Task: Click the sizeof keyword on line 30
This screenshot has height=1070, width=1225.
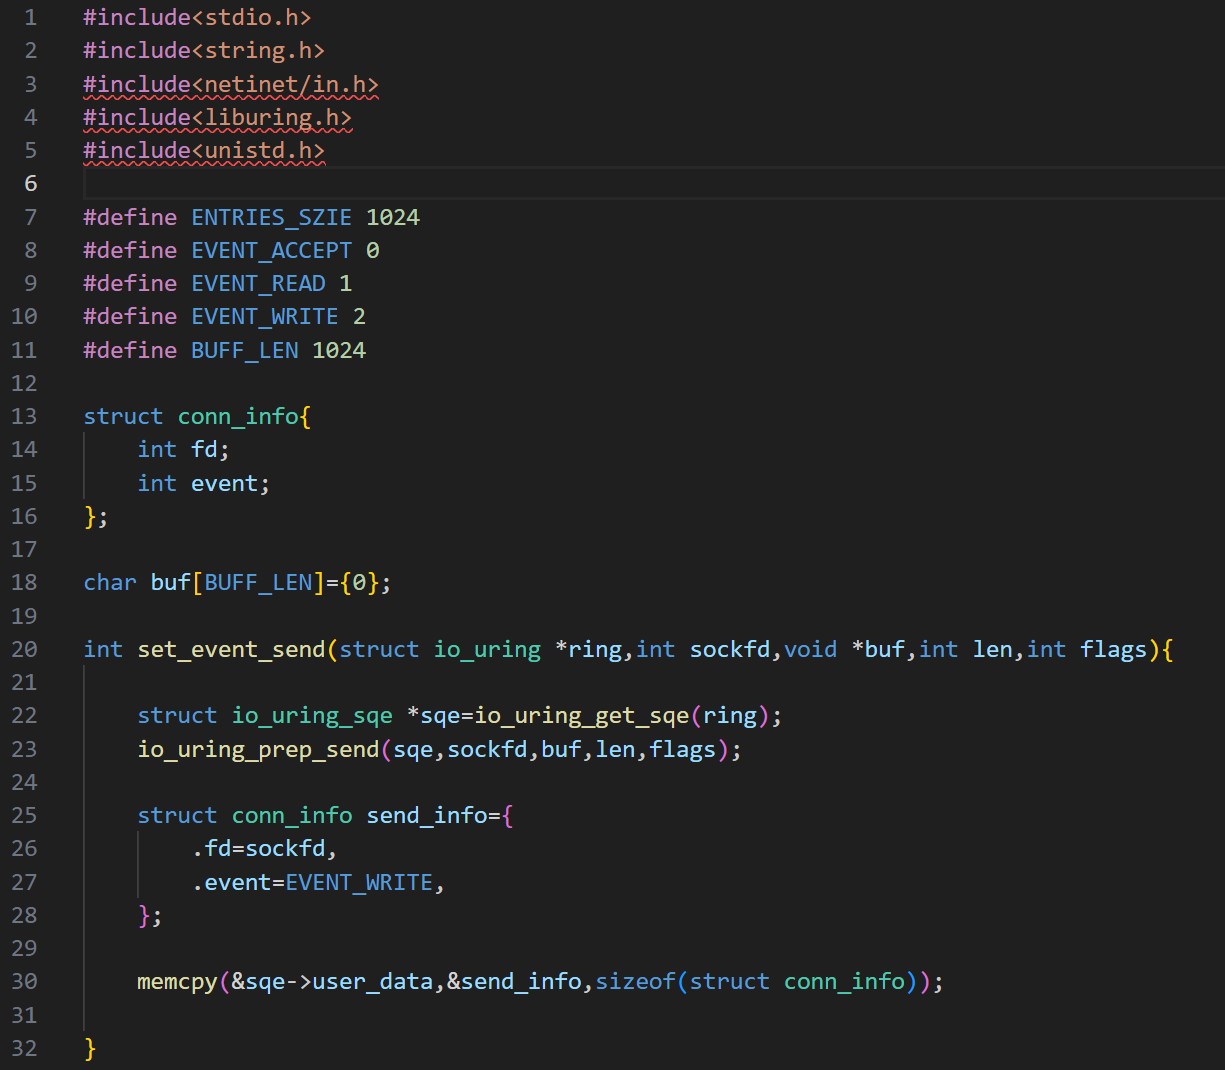Action: tap(636, 981)
